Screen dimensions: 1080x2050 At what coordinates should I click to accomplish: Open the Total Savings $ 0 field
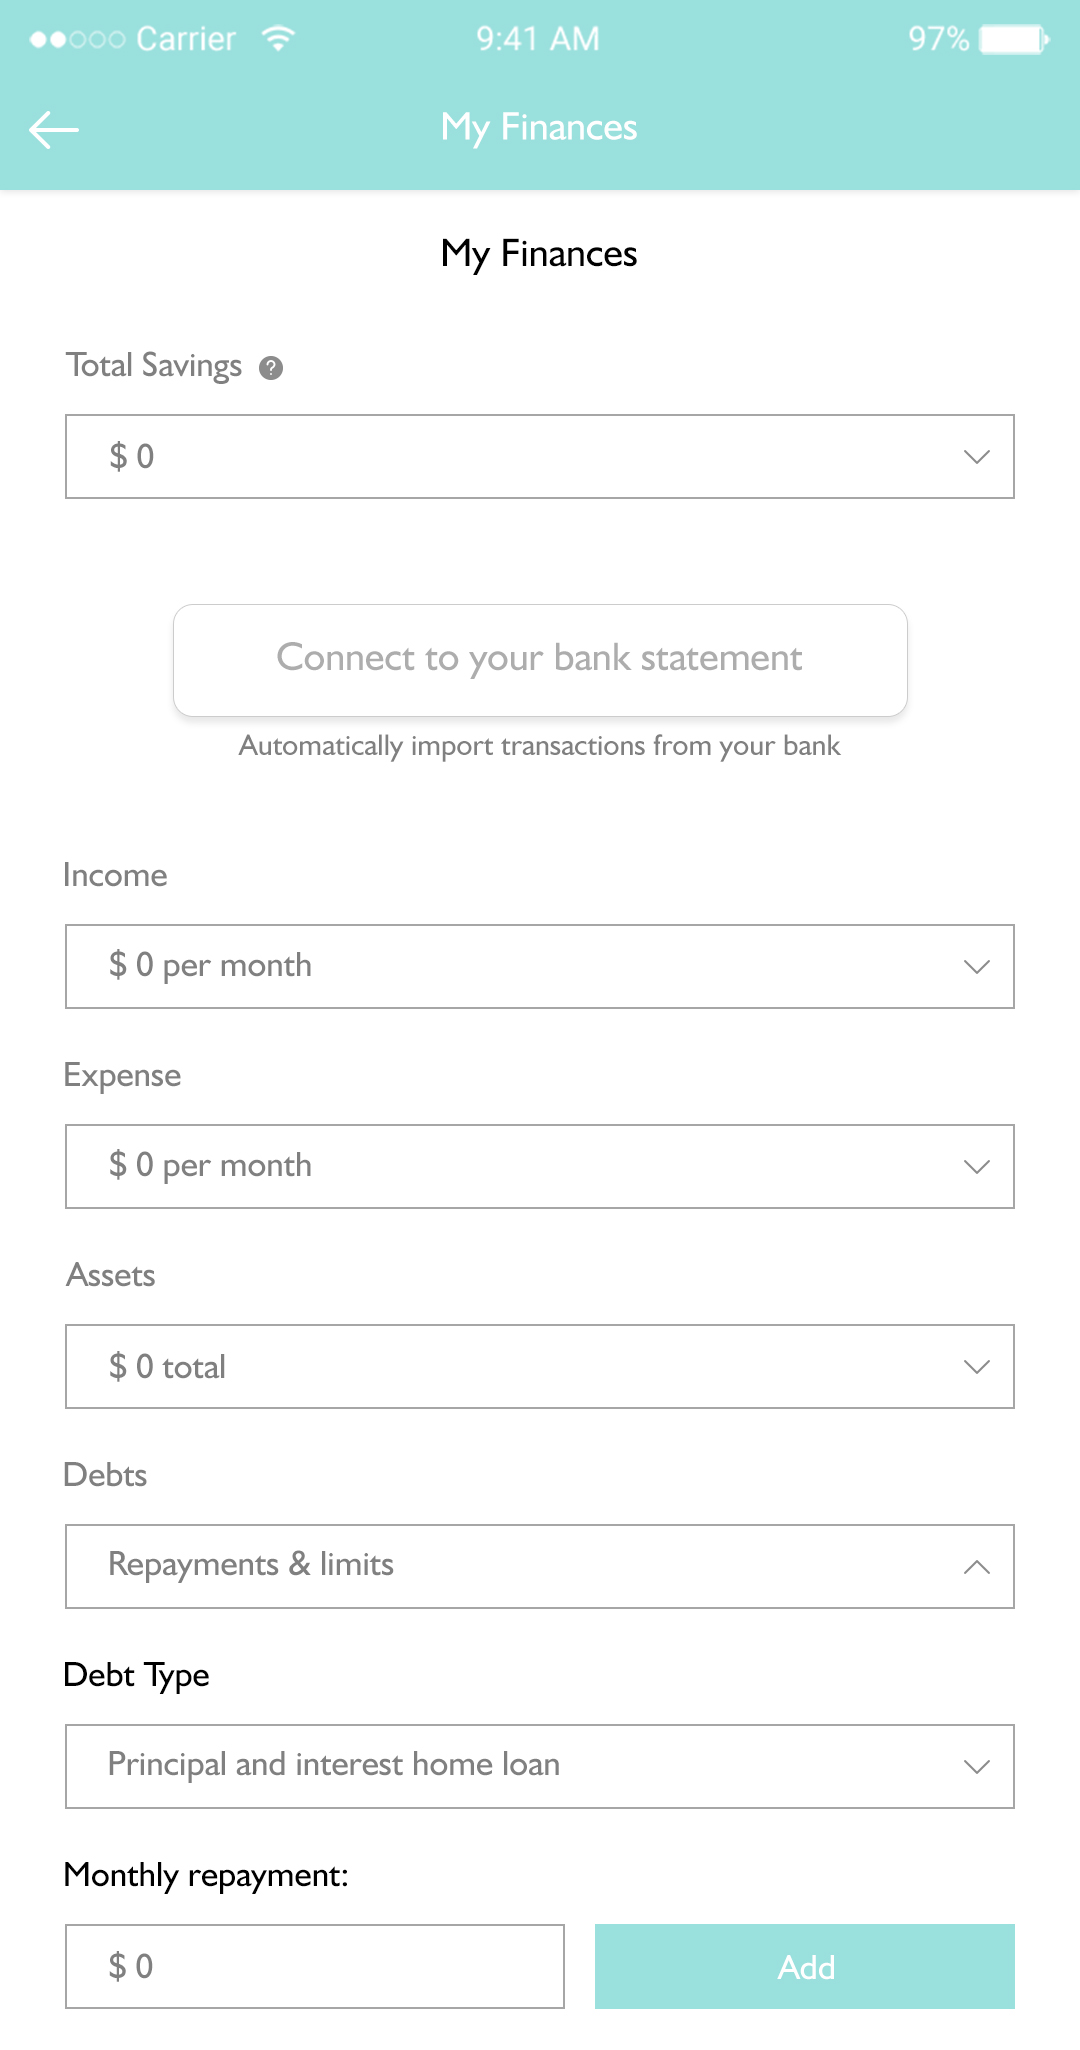pos(500,457)
